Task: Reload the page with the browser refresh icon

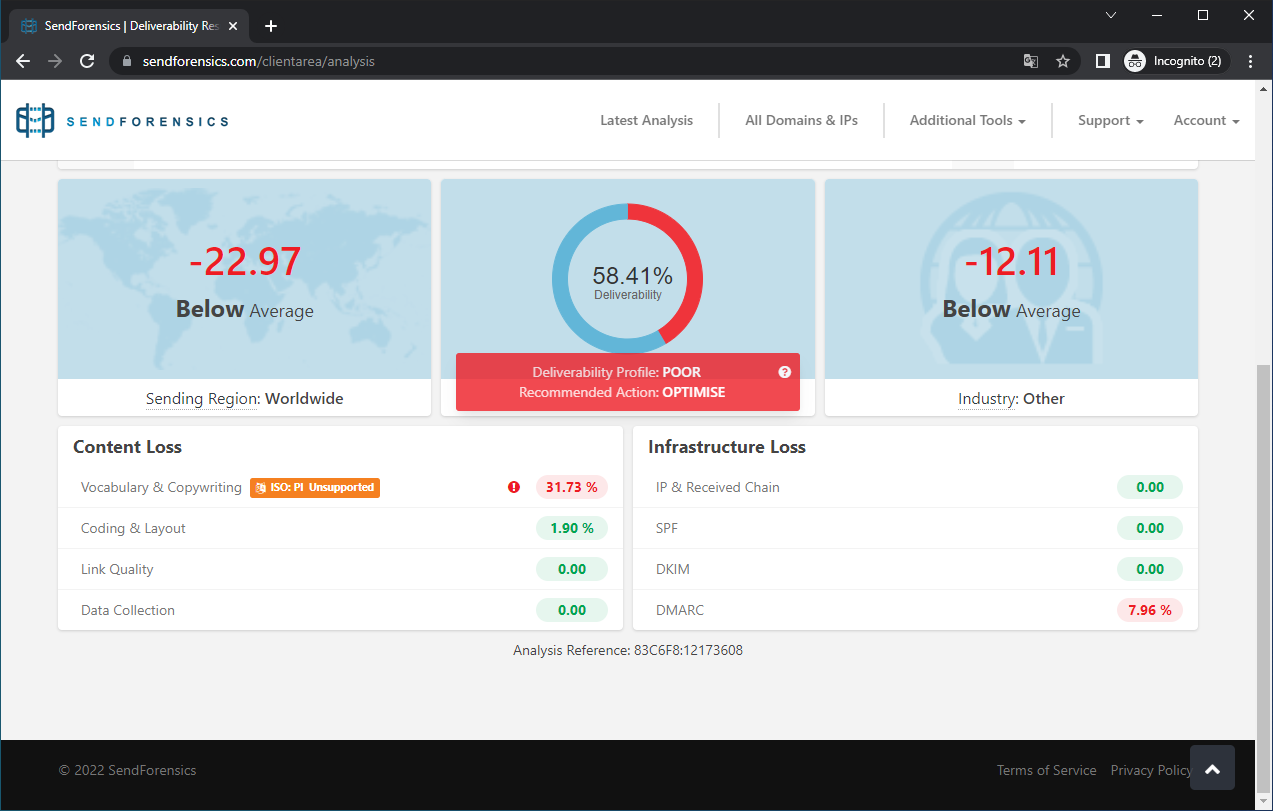Action: 87,61
